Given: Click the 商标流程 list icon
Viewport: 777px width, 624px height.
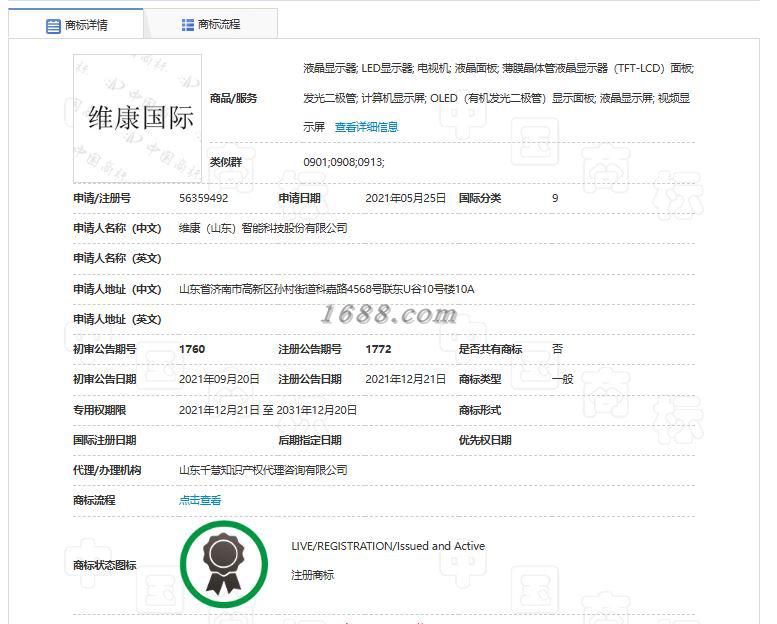Looking at the screenshot, I should tap(188, 25).
